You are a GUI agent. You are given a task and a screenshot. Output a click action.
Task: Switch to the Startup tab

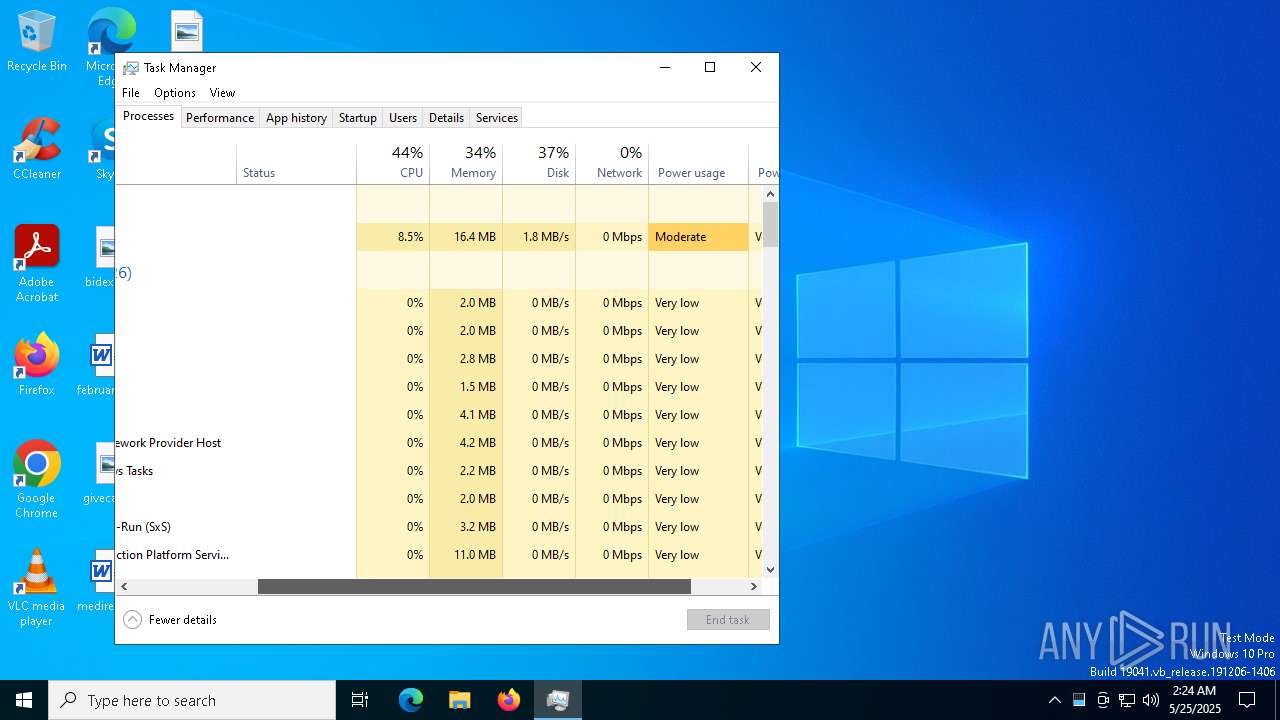(x=357, y=118)
